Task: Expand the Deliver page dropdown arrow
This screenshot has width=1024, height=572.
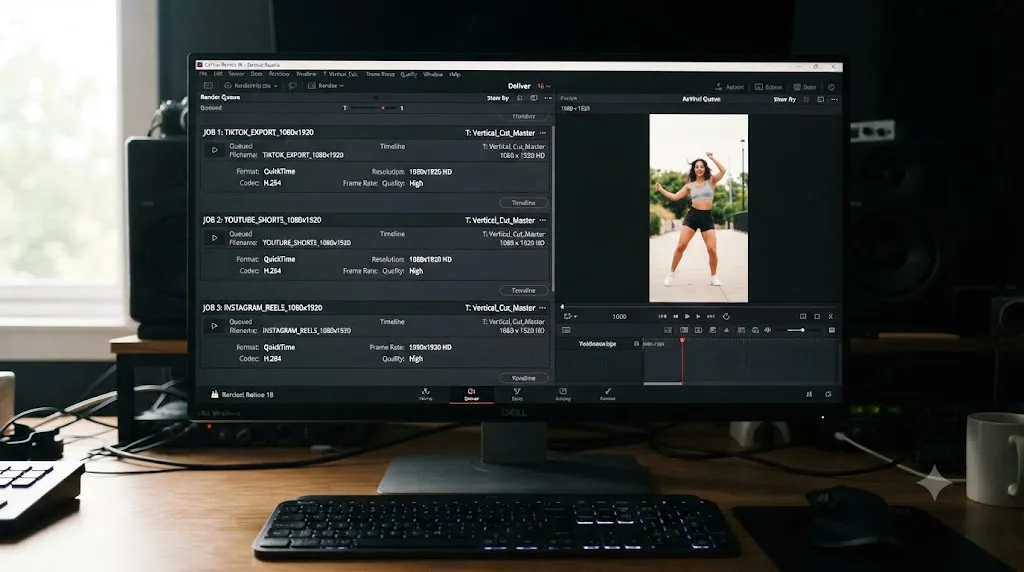Action: click(x=549, y=86)
